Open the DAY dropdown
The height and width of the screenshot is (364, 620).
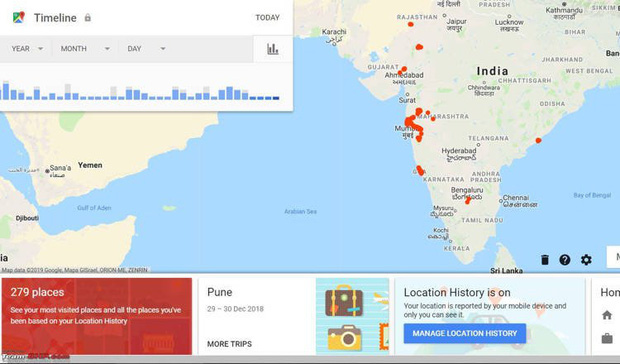(146, 49)
